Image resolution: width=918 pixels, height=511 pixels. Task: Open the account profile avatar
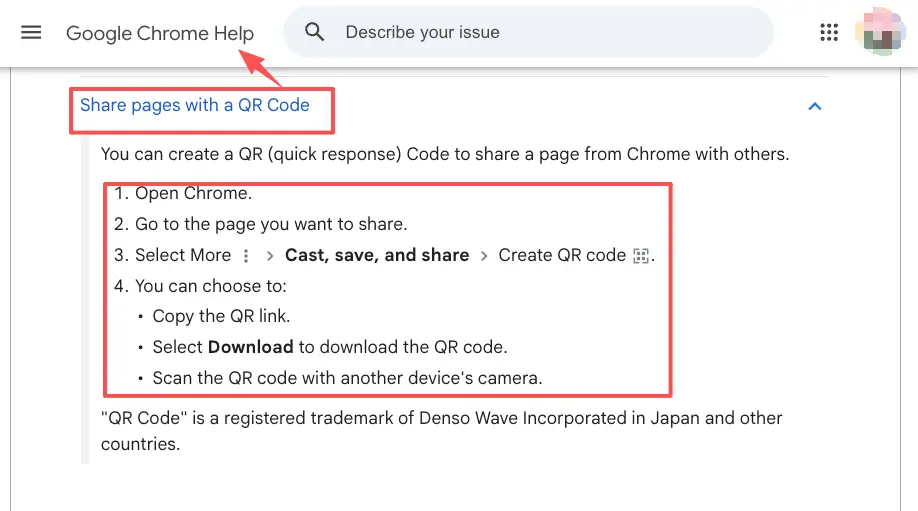point(881,32)
